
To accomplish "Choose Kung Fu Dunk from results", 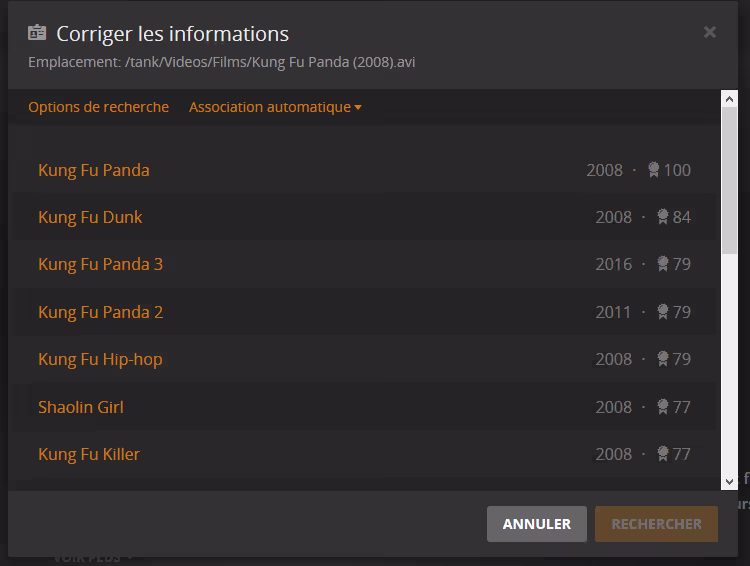I will coord(90,217).
